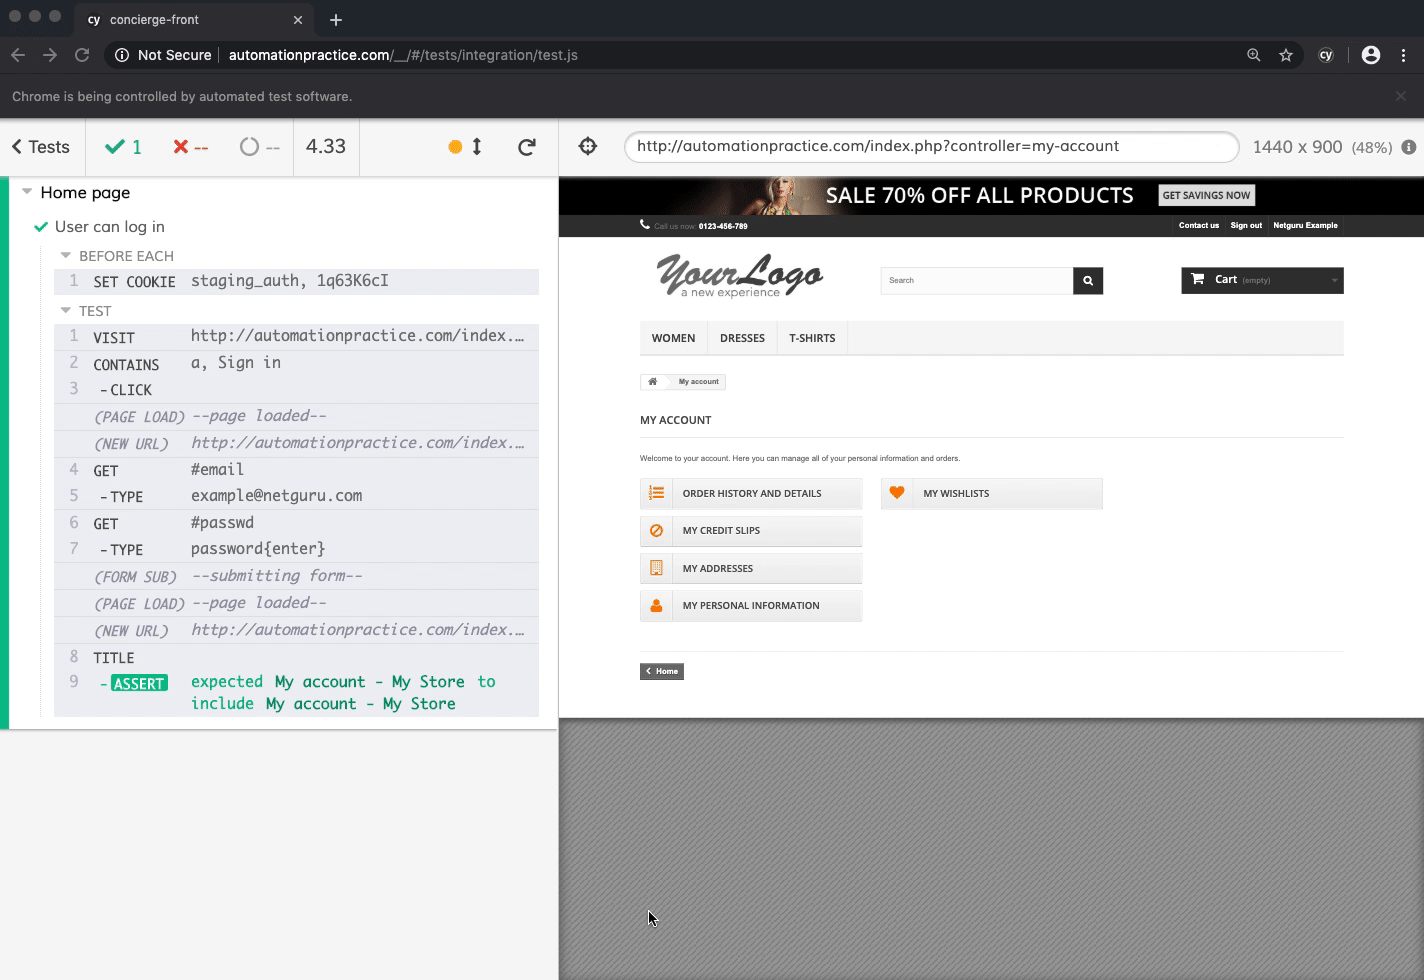Viewport: 1424px width, 980px height.
Task: Click the run all tests reload icon
Action: [x=527, y=147]
